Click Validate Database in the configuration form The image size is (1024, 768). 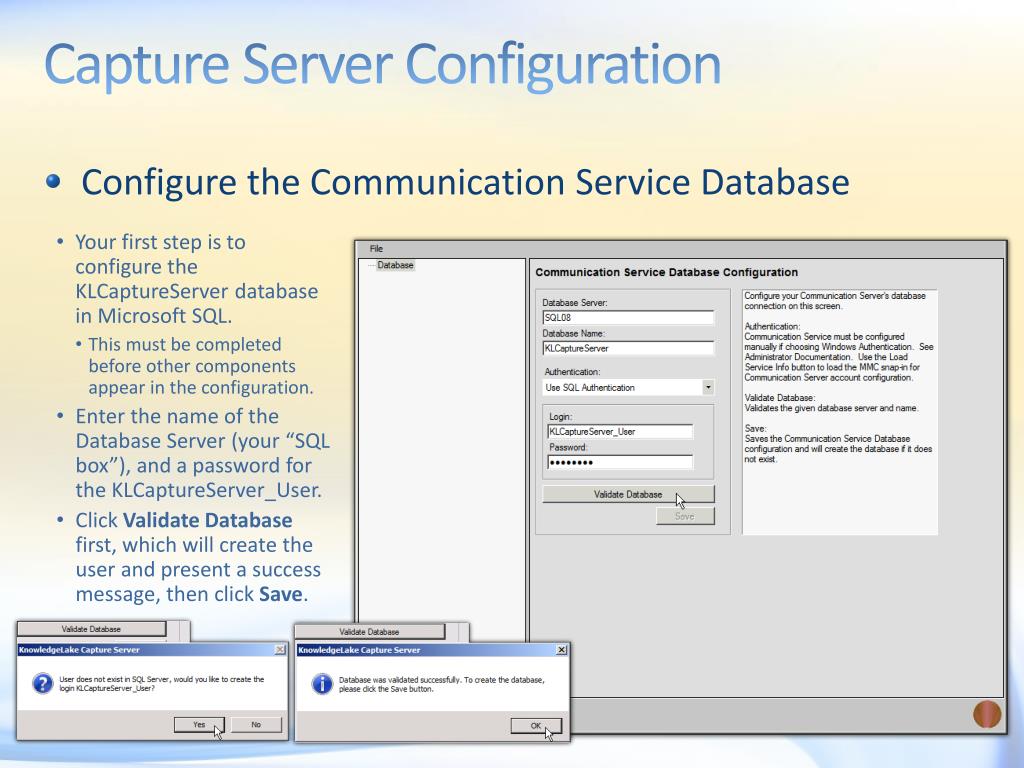(628, 494)
